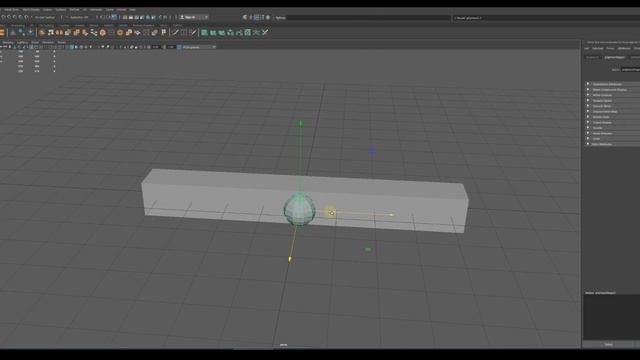Switch to pSphereShape1 tab
640x360 pixels.
(x=614, y=57)
